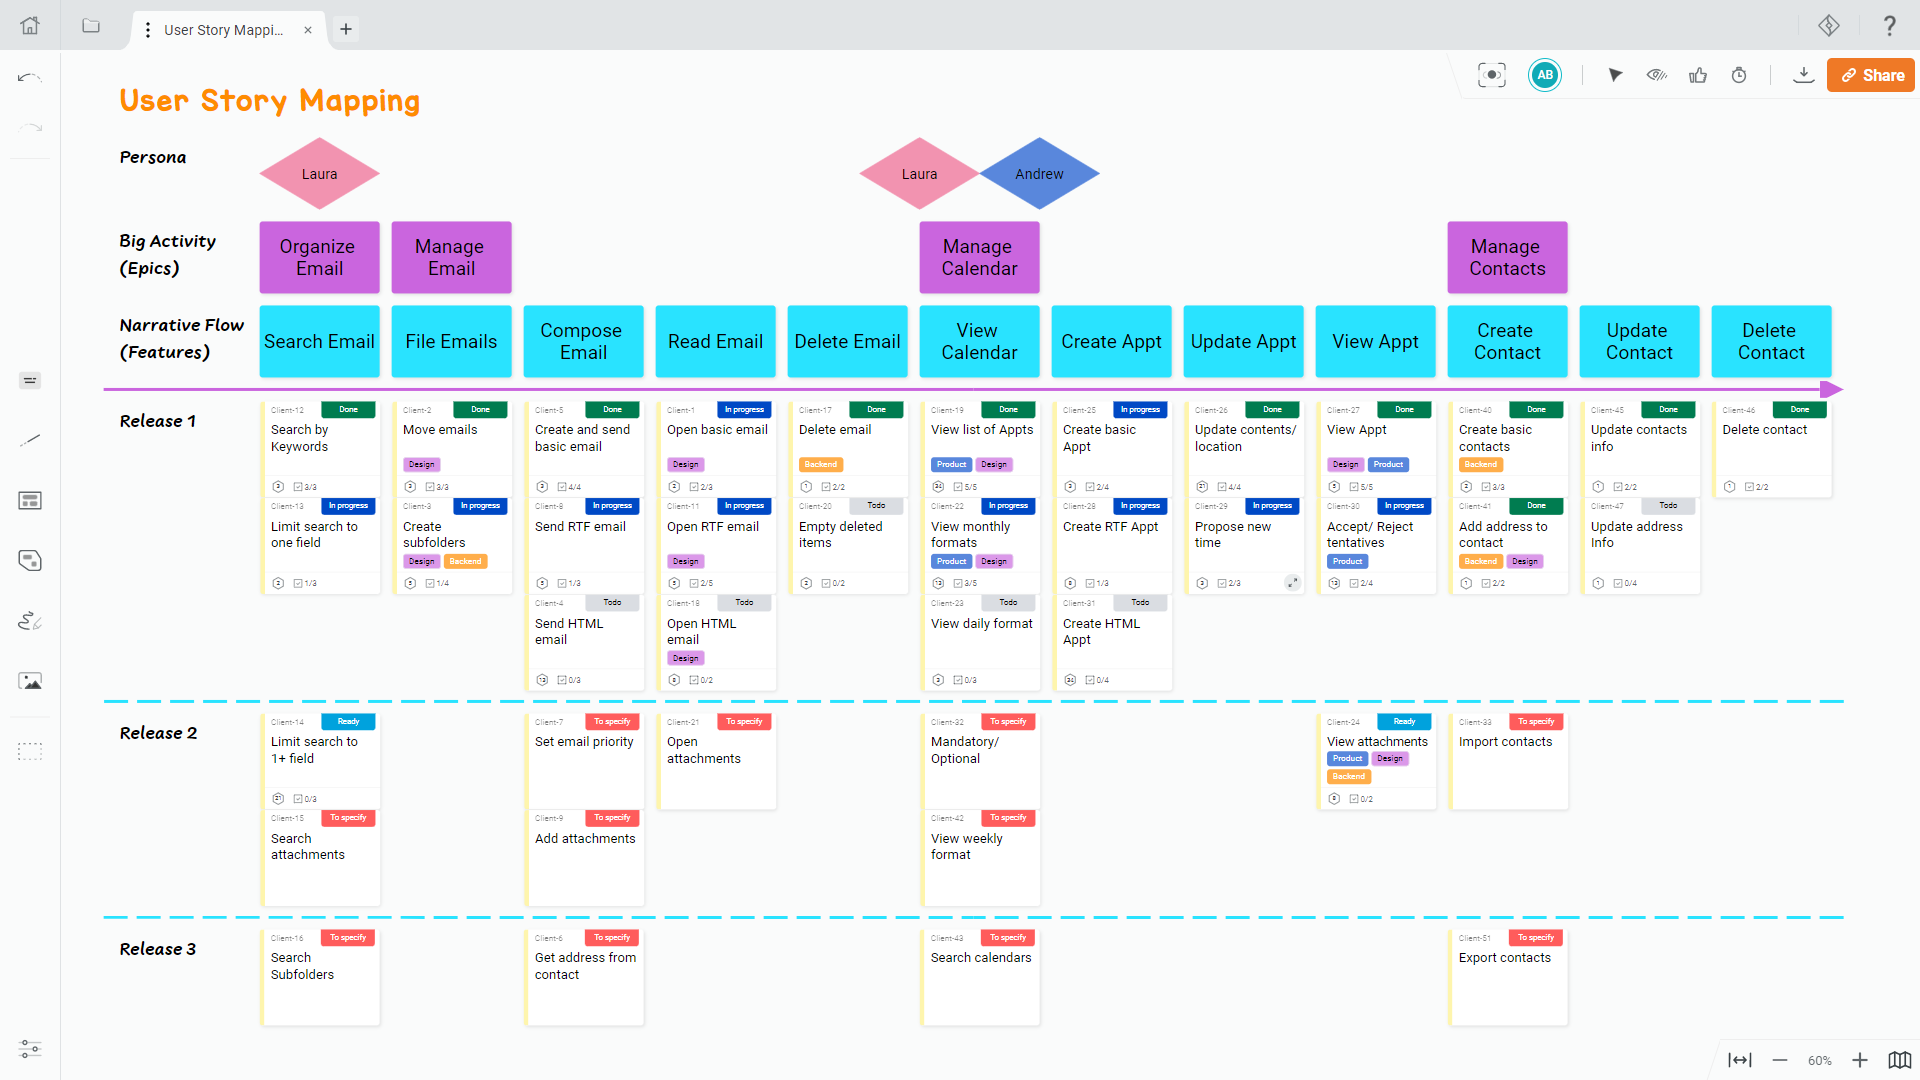Image resolution: width=1920 pixels, height=1080 pixels.
Task: Open the frame layout tool
Action: (30, 500)
